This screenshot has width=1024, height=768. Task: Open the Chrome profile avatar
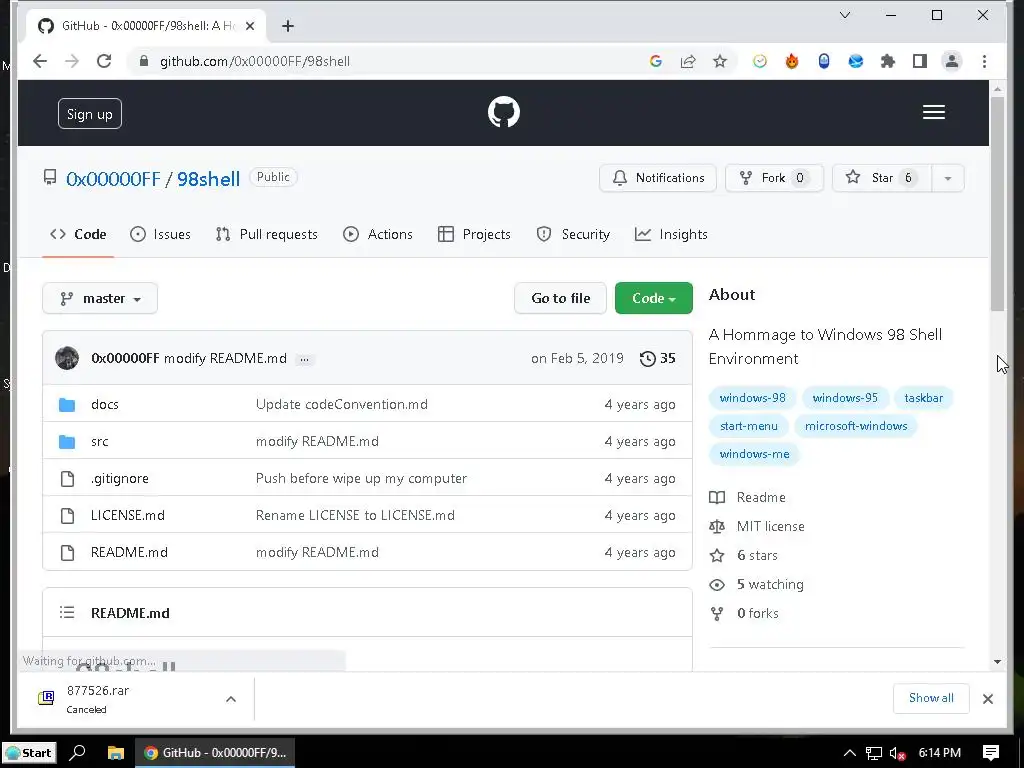[x=952, y=61]
